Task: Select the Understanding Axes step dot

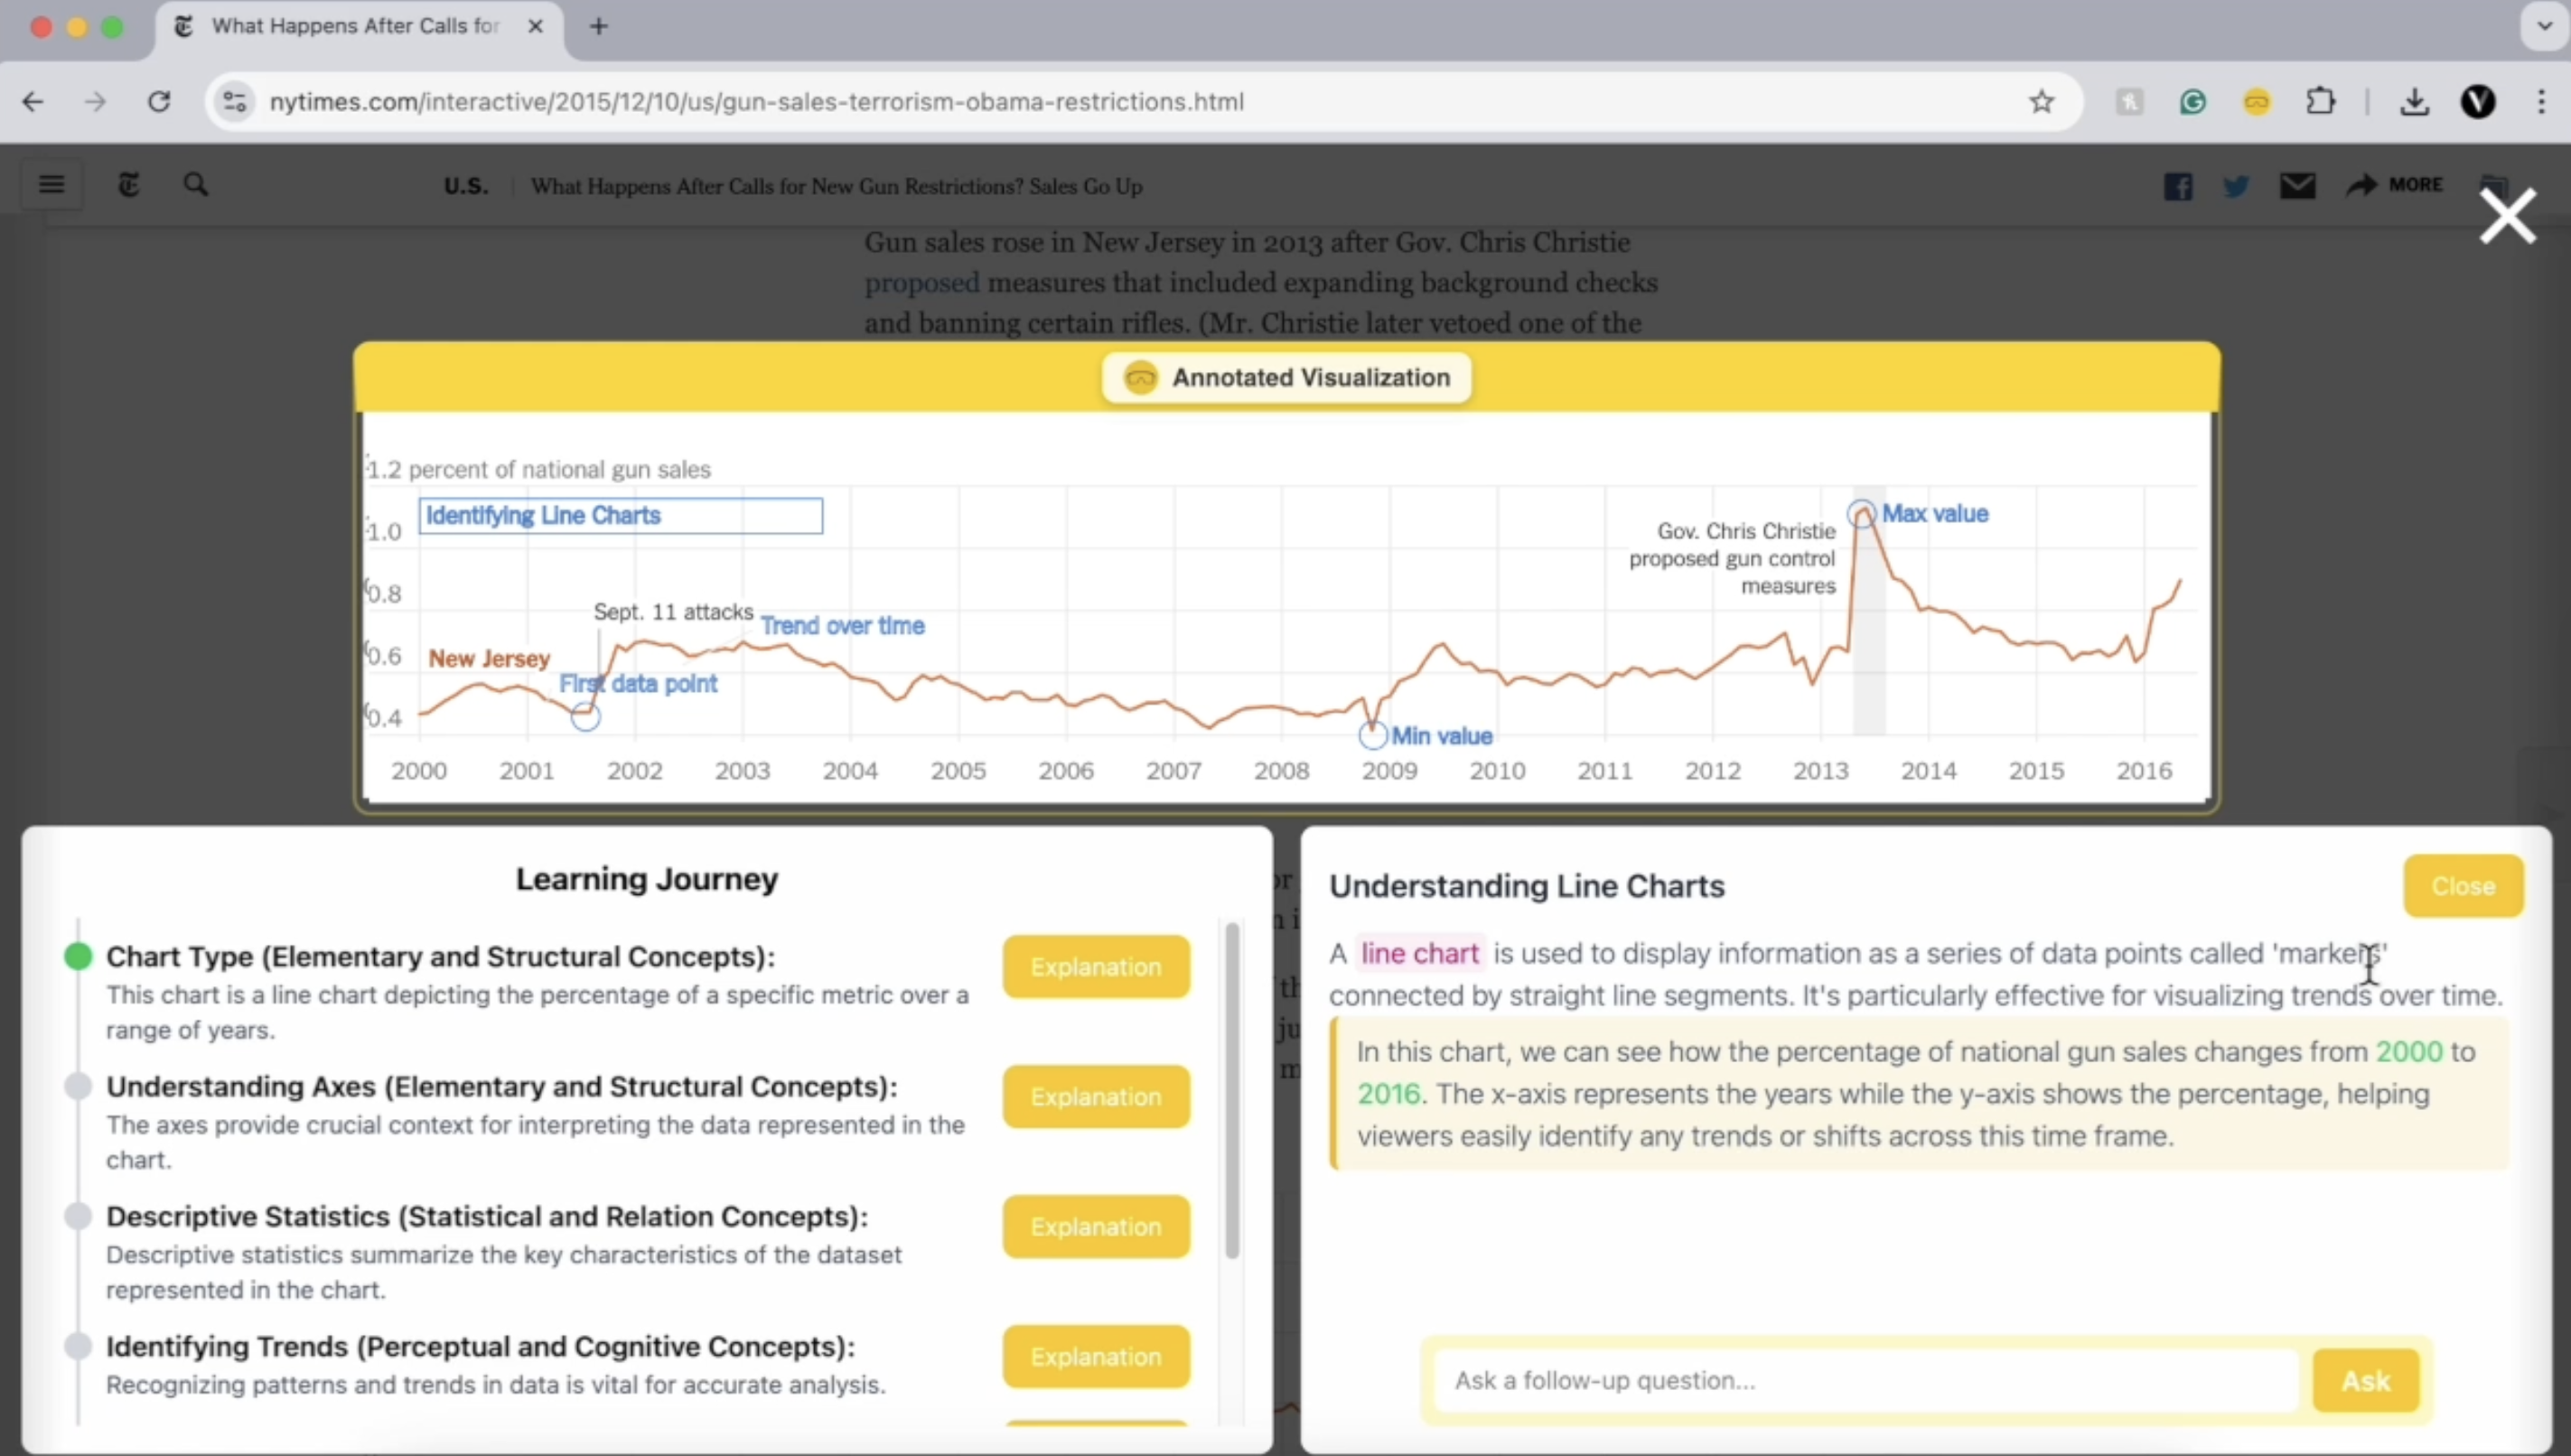Action: point(78,1086)
